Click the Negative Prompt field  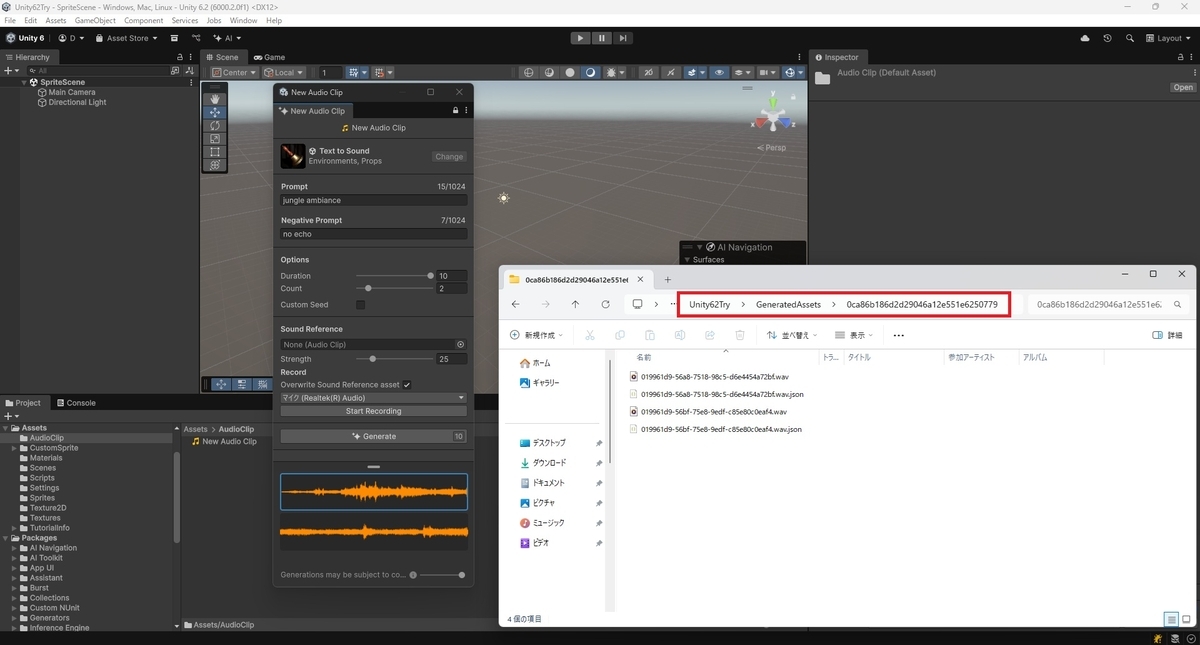(x=373, y=234)
